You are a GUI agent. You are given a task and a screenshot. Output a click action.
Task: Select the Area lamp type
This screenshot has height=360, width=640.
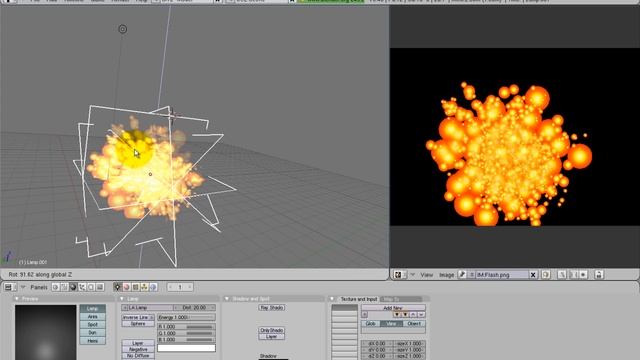93,317
